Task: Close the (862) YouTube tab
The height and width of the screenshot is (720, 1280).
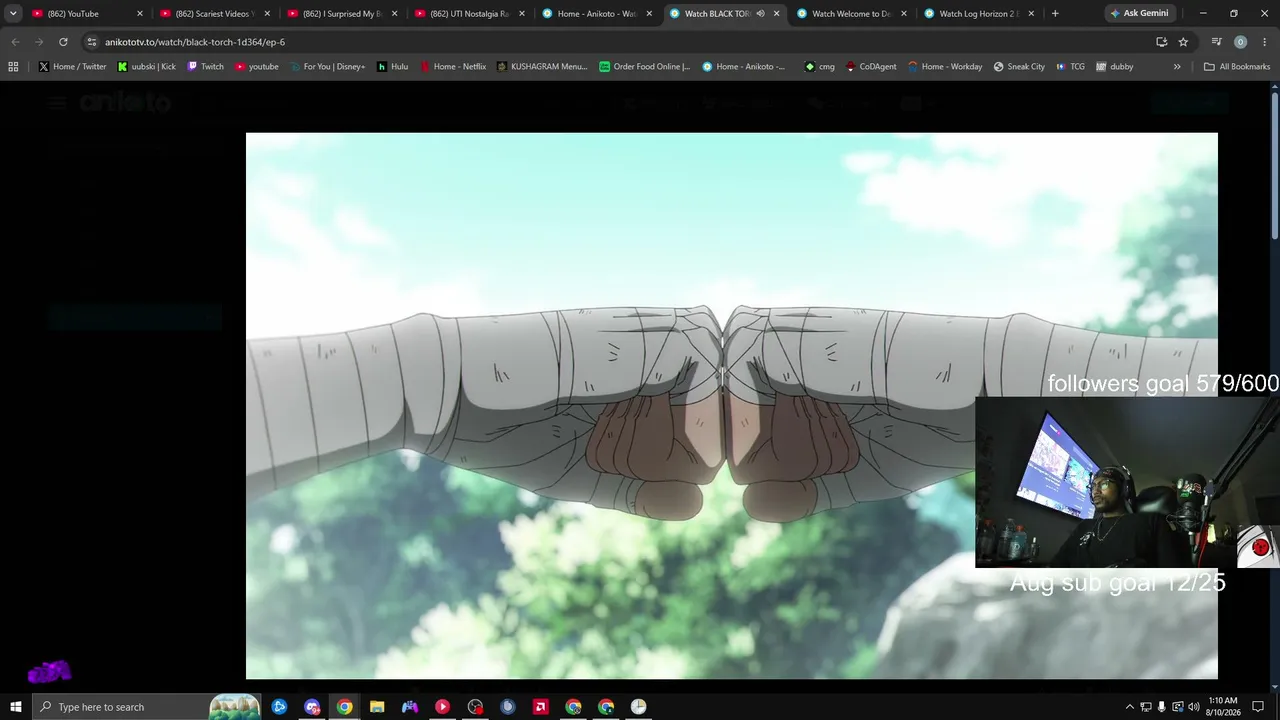Action: [139, 14]
